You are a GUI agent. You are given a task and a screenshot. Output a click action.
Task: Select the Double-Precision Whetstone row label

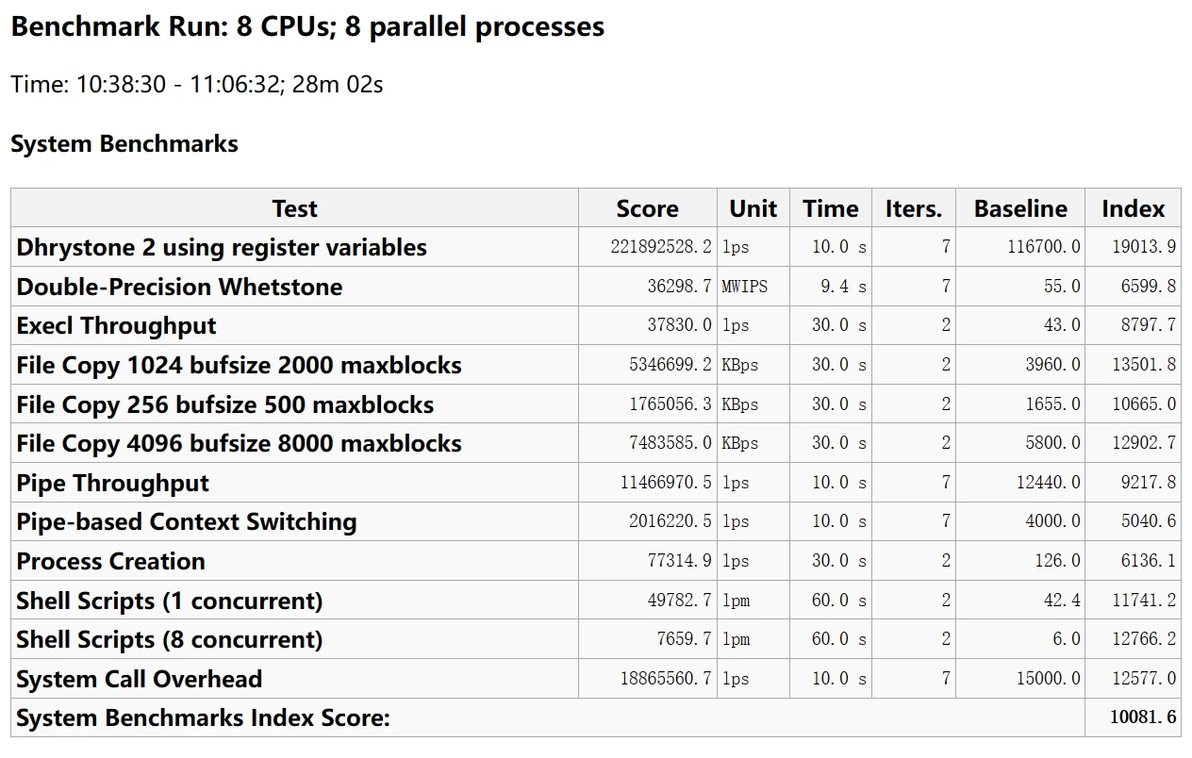tap(179, 287)
